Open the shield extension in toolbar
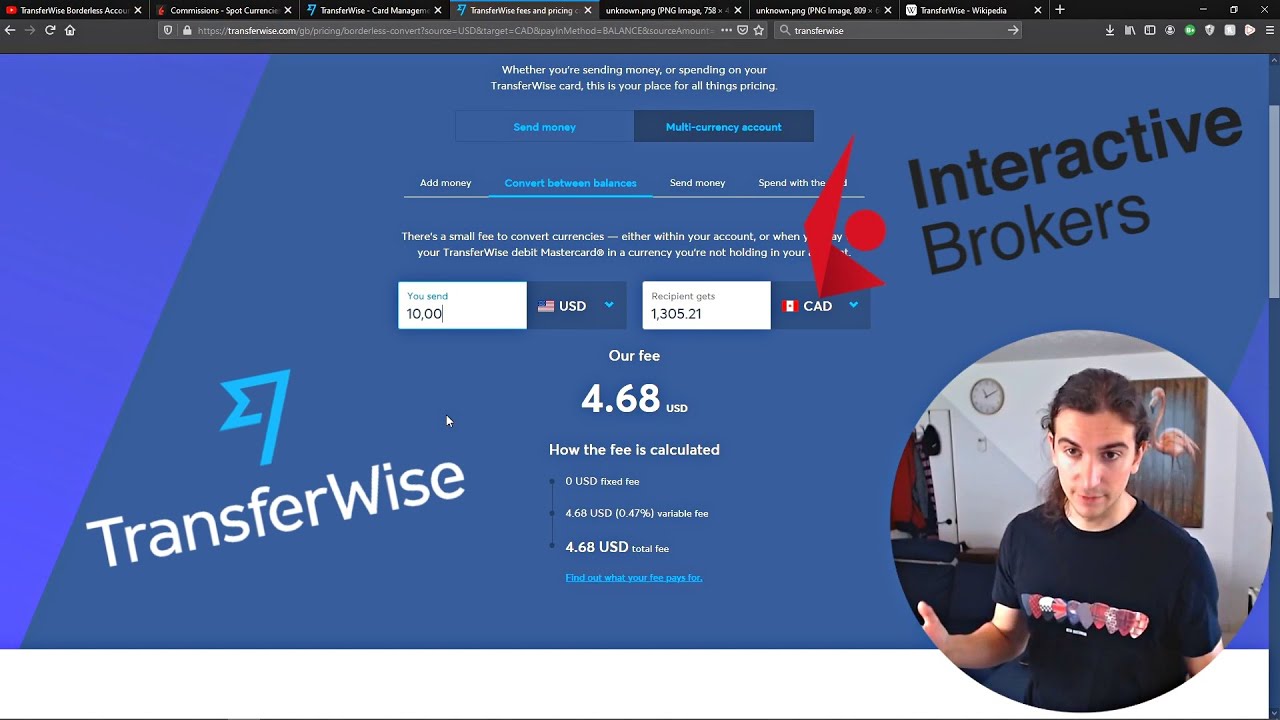Viewport: 1280px width, 720px height. 1210,30
